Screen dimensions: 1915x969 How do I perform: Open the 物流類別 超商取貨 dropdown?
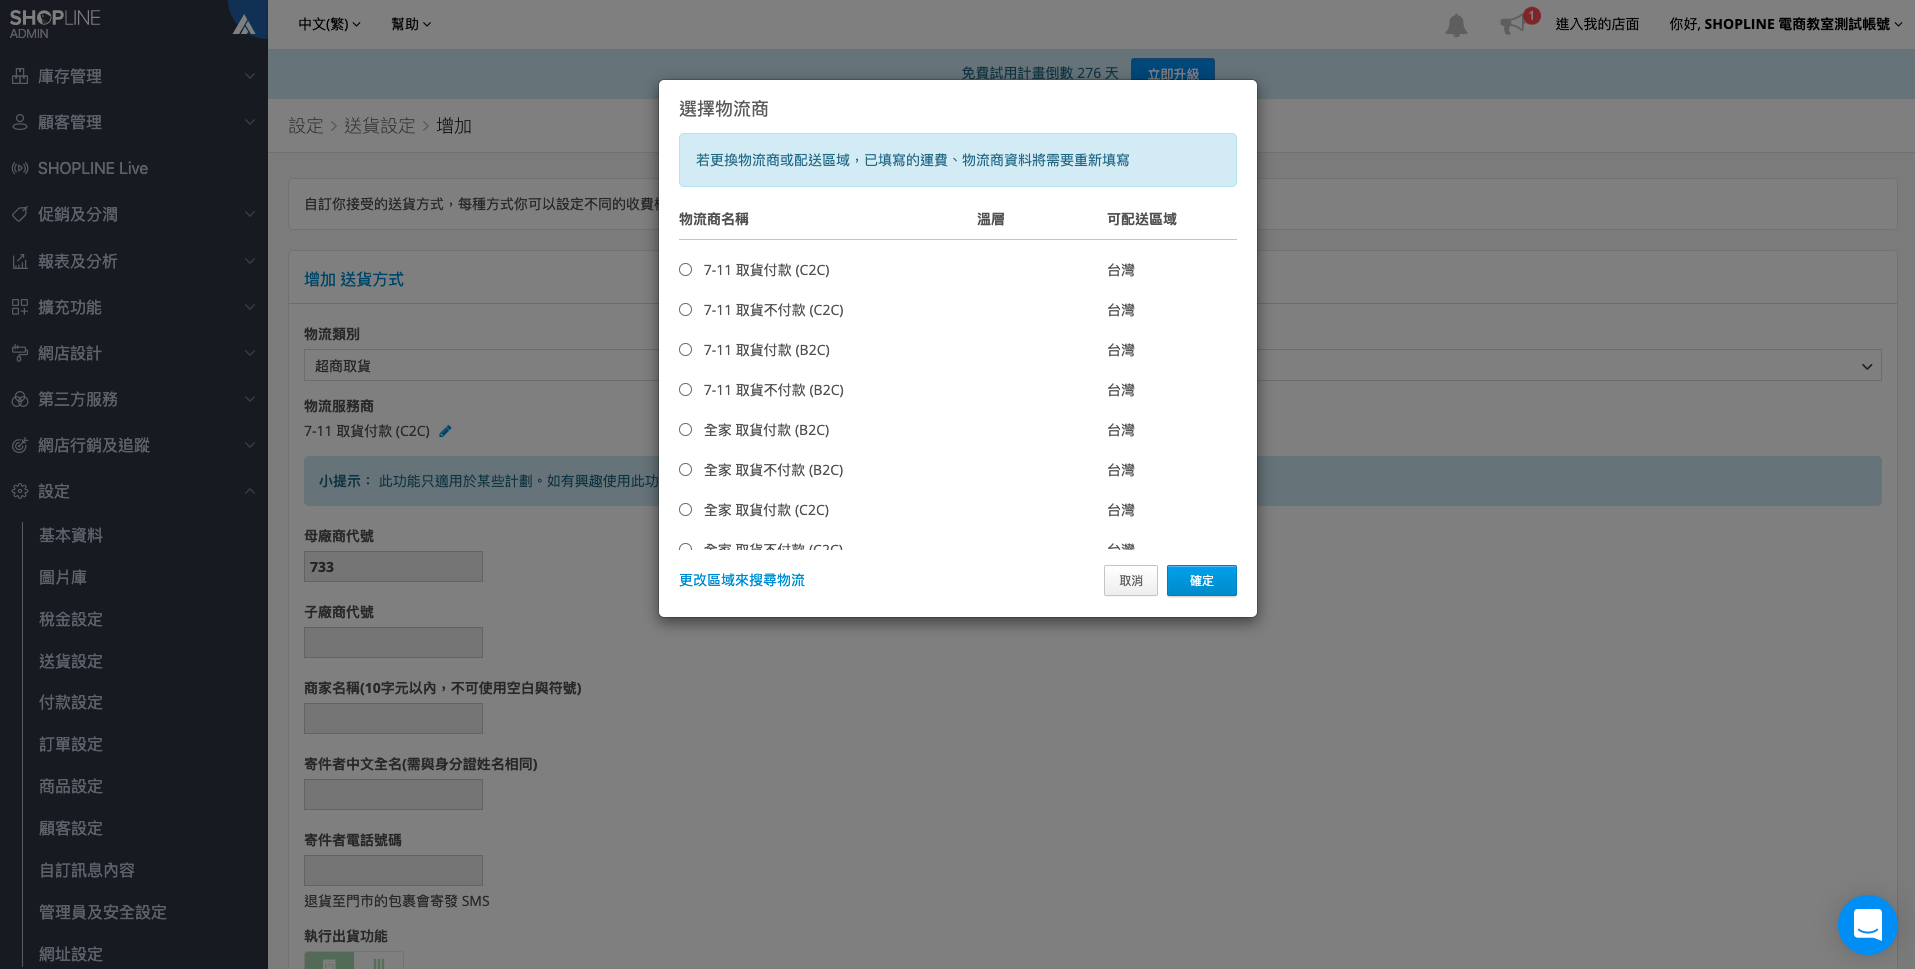pos(1092,366)
